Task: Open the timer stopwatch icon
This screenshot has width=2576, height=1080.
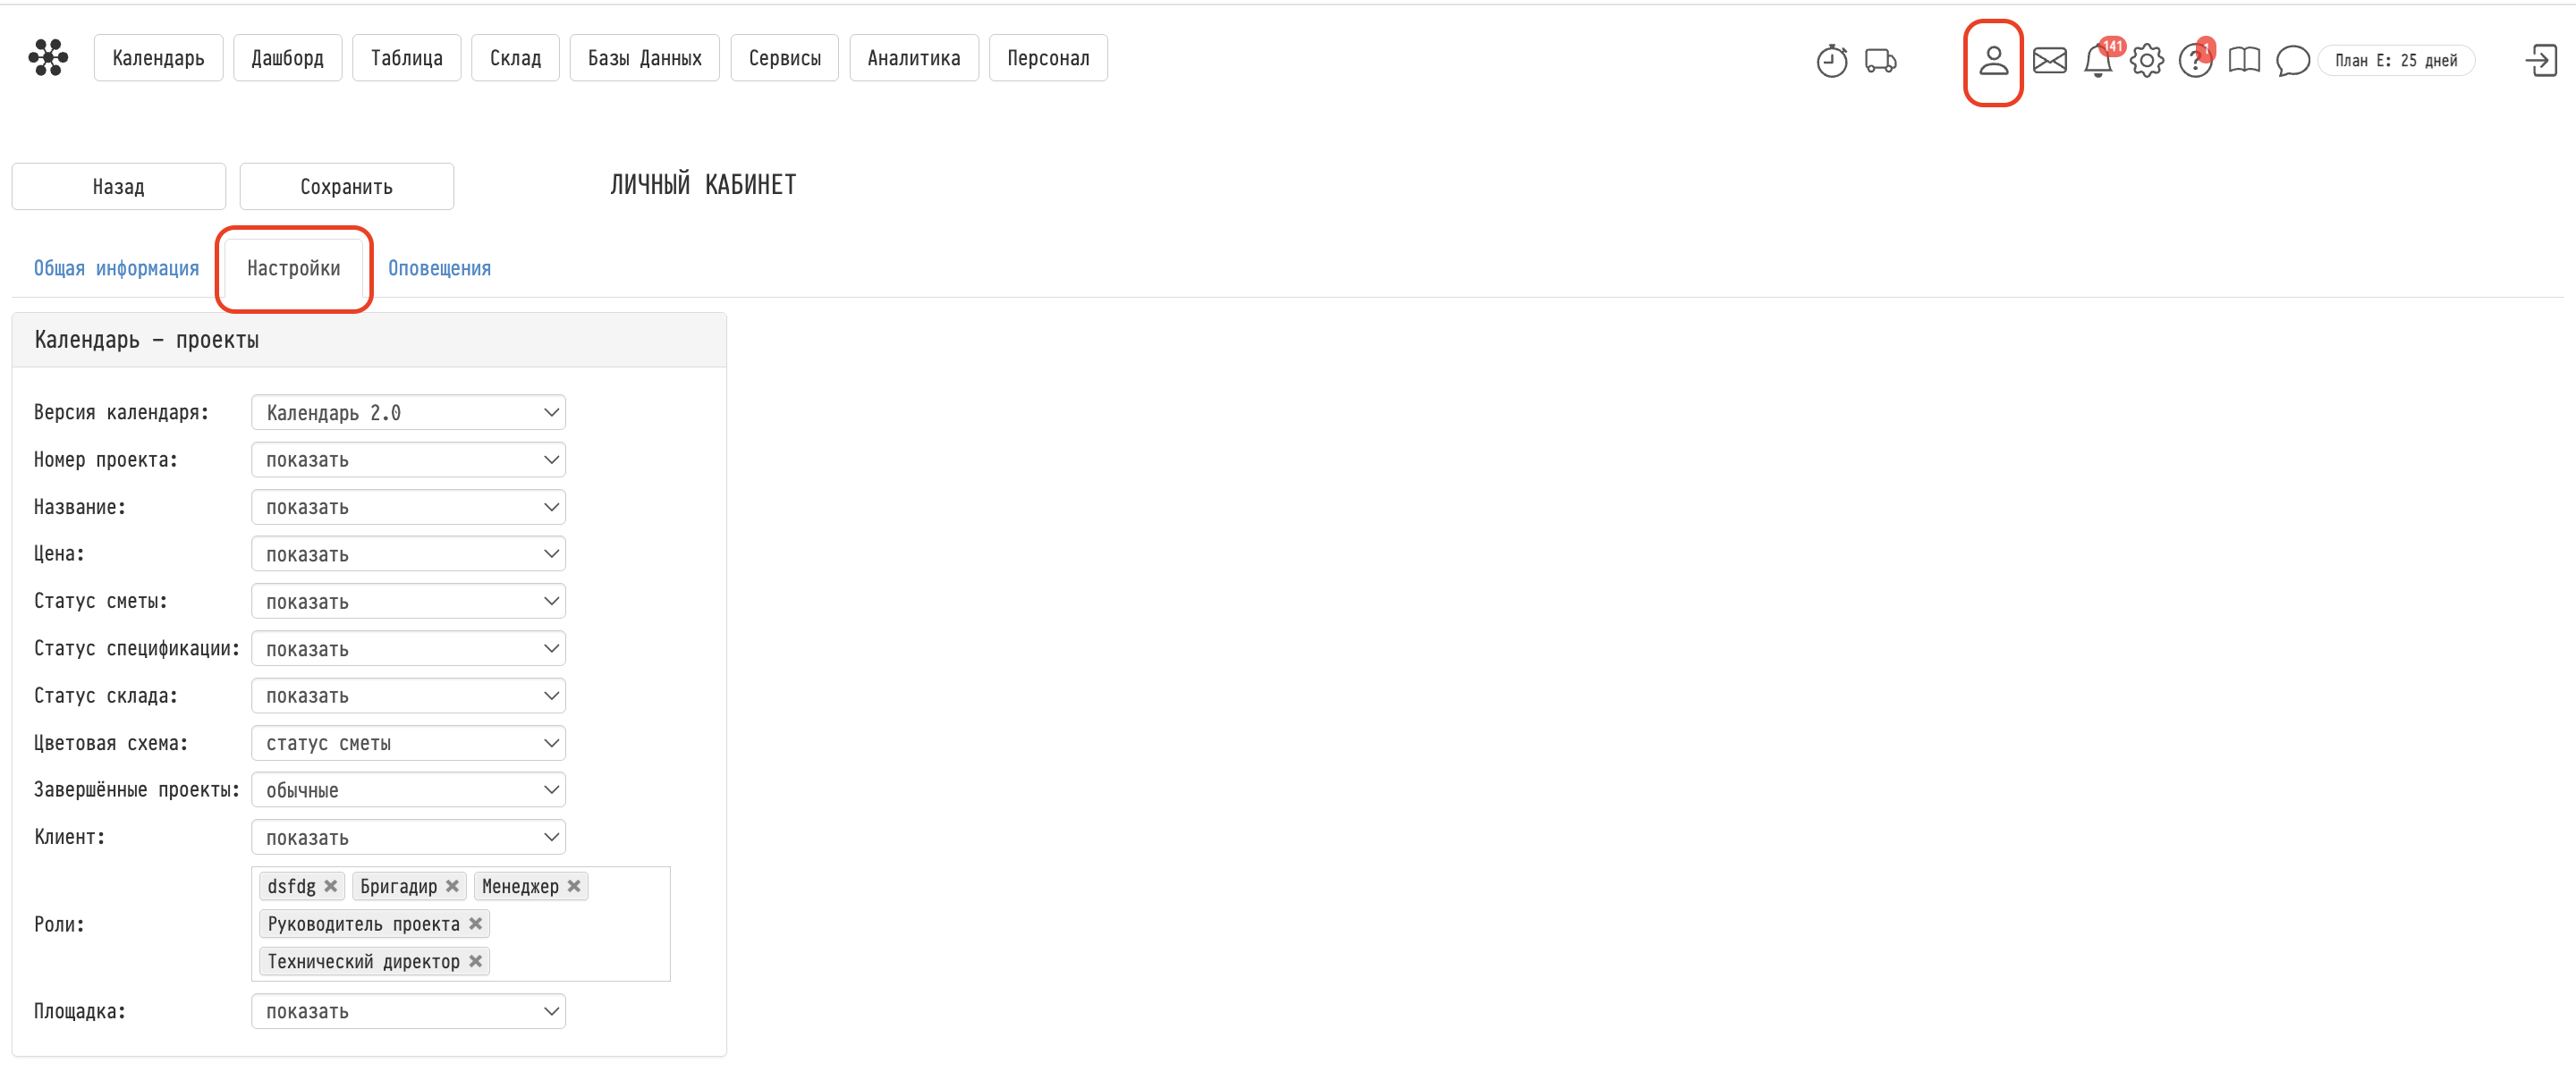Action: 1831,61
